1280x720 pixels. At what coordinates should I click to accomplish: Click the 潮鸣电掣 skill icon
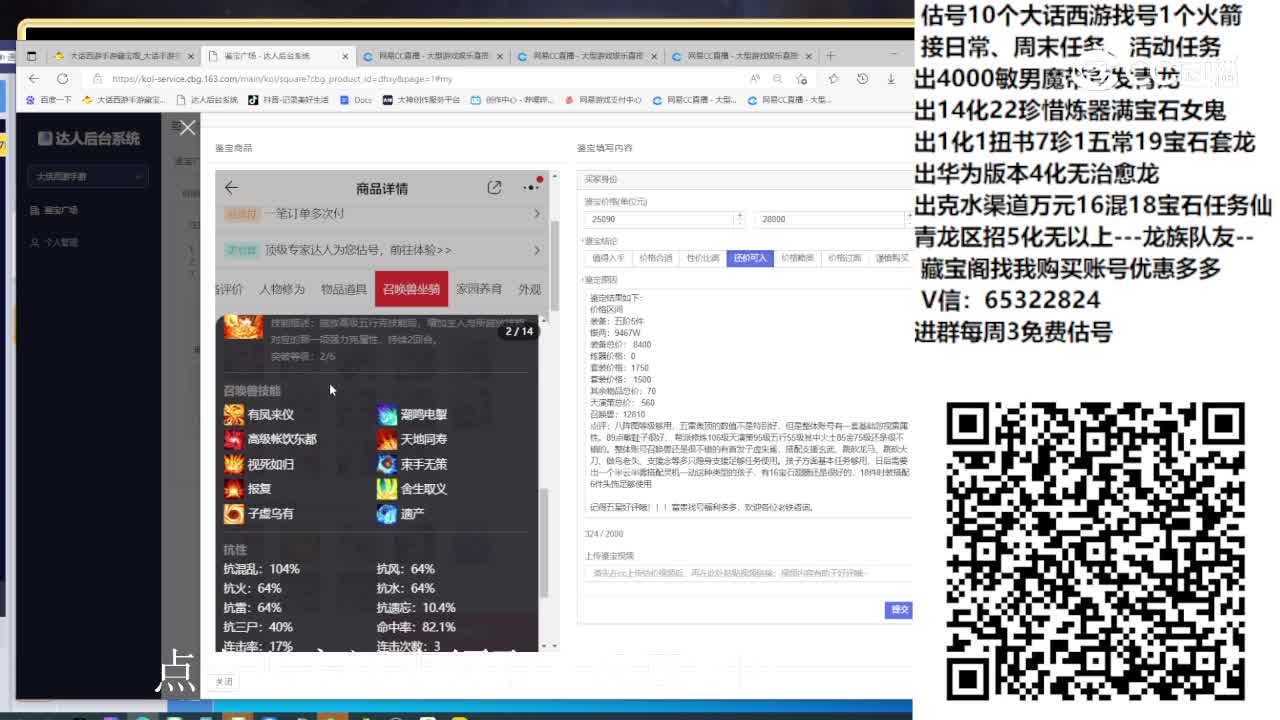(387, 414)
